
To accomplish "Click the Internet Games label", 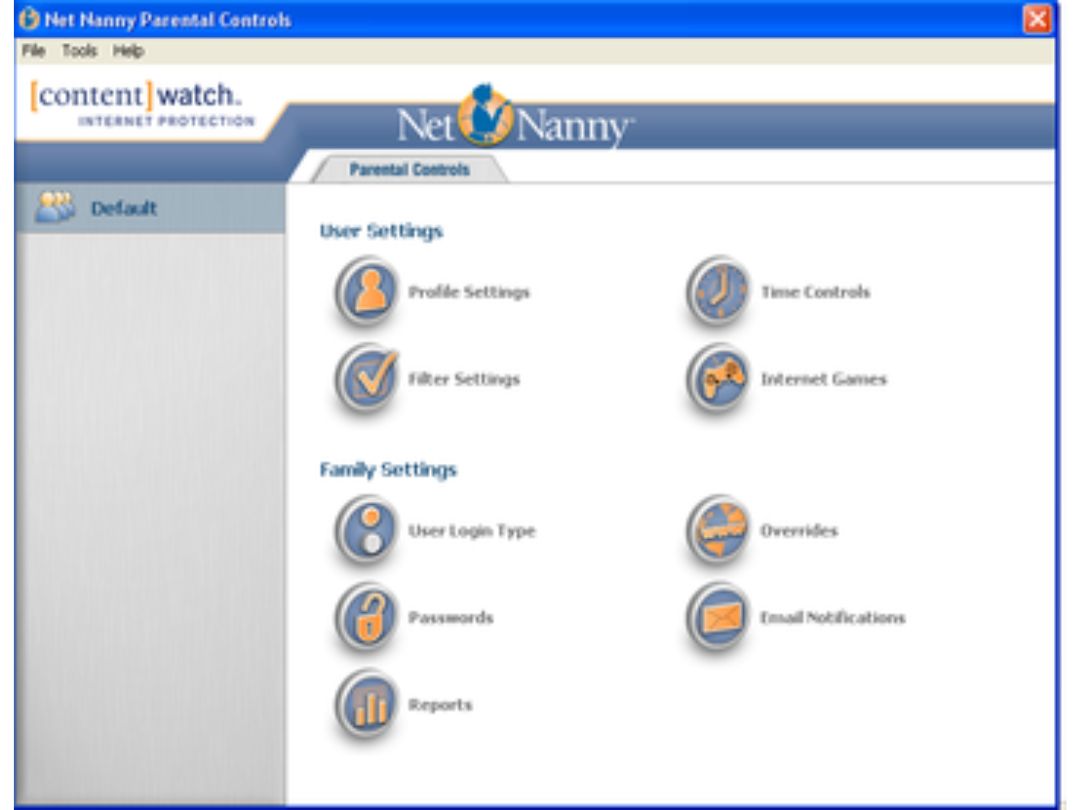I will 823,379.
